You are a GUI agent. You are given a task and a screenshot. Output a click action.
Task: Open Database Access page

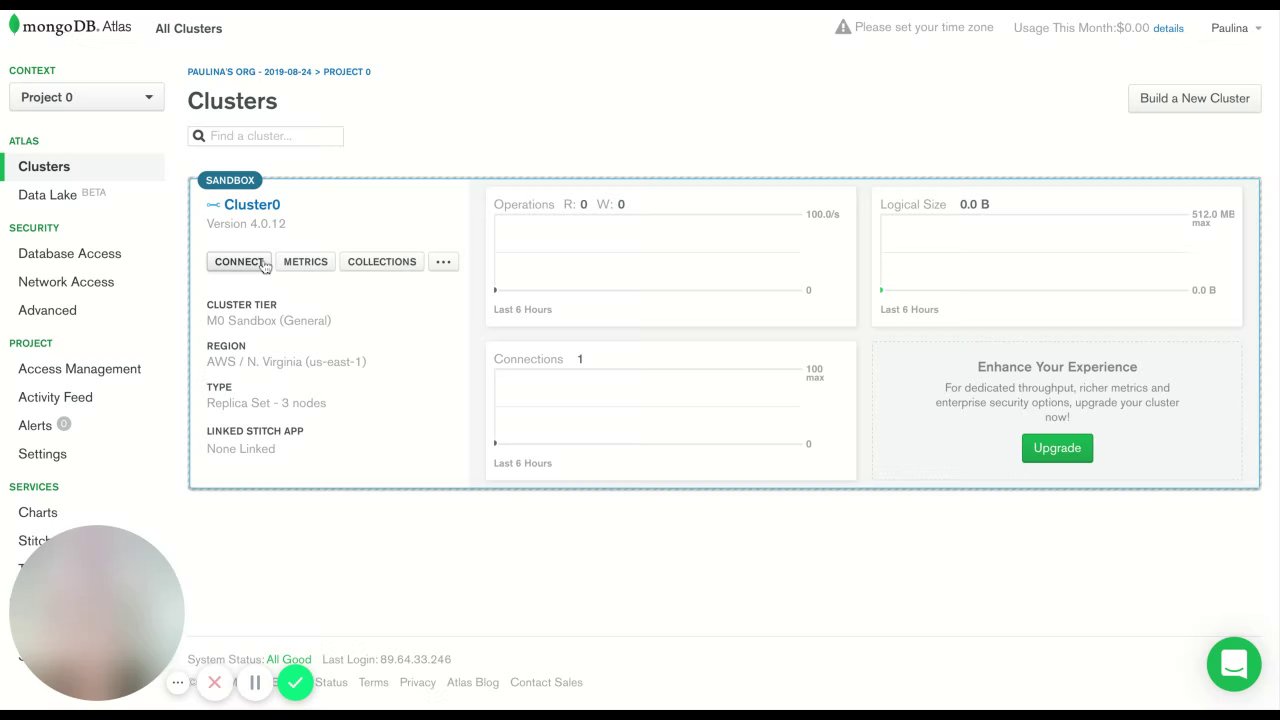click(69, 254)
